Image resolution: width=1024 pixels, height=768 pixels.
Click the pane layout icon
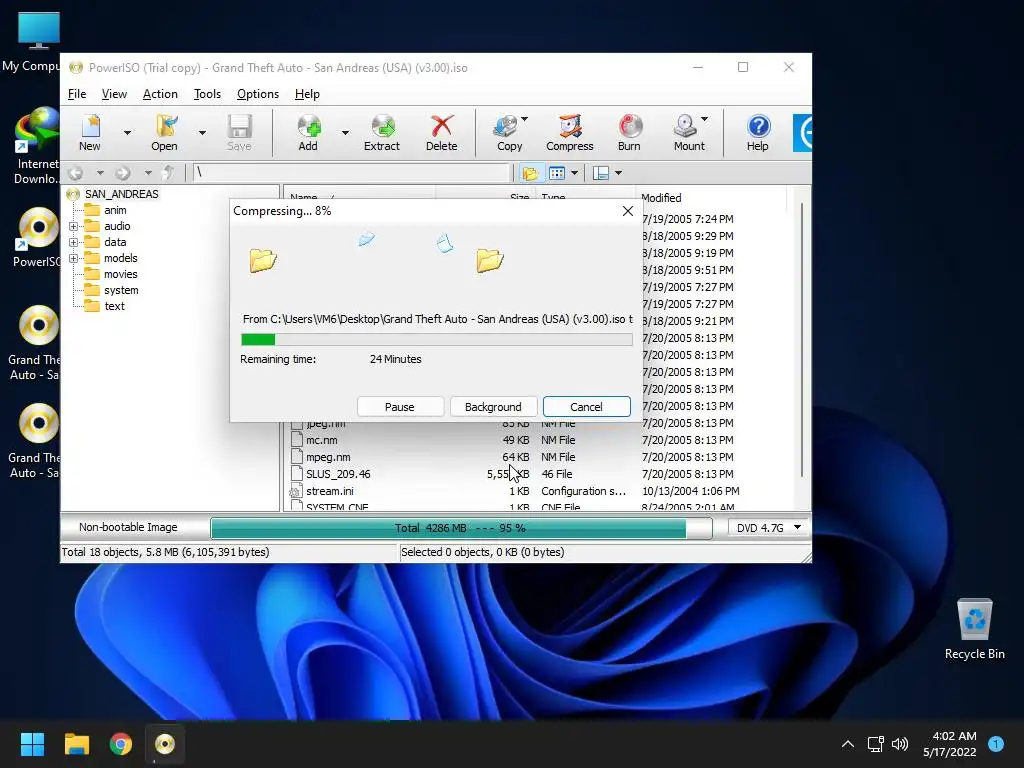(601, 173)
